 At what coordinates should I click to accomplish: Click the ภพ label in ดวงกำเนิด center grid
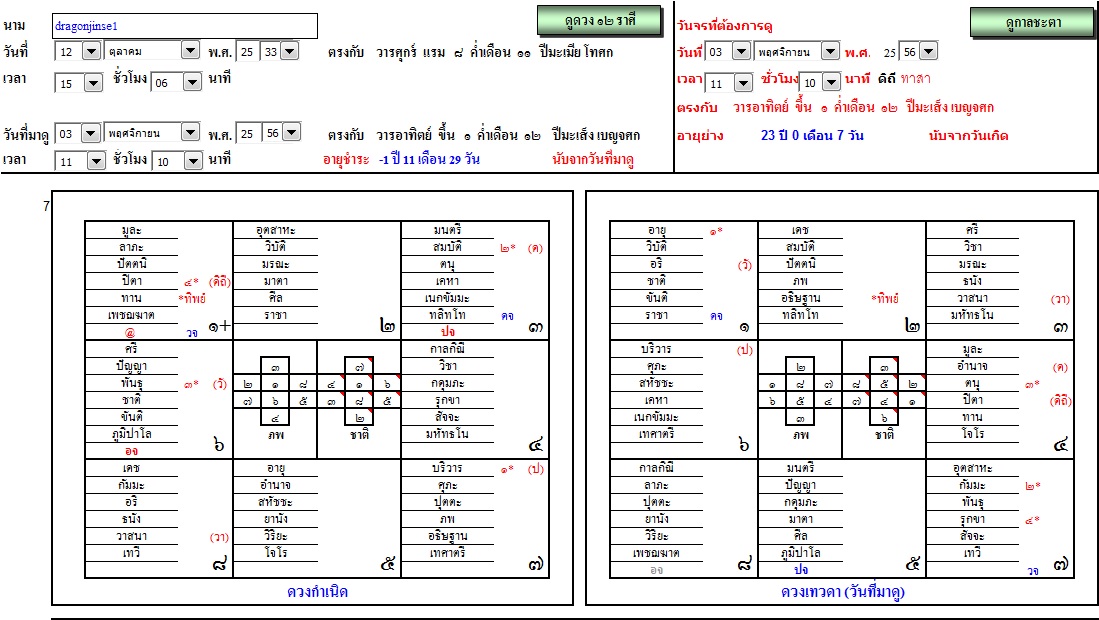tap(275, 435)
